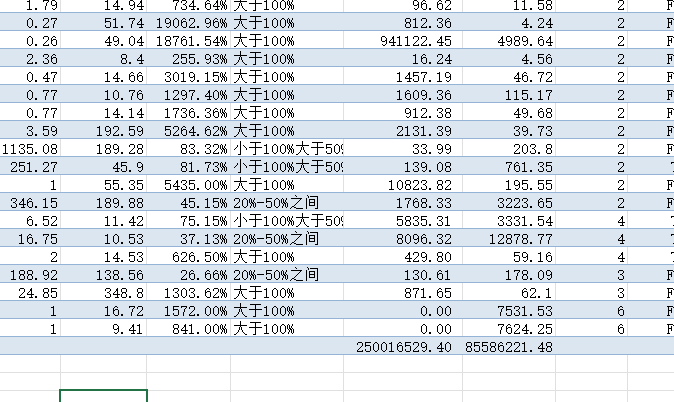This screenshot has width=674, height=402.
Task: Select the cell with value 4989.64
Action: tap(509, 40)
